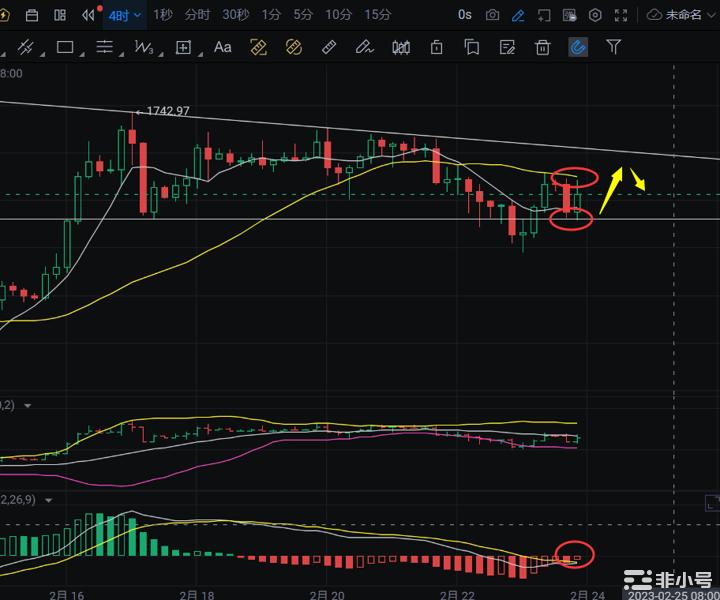720x600 pixels.
Task: Click the 2月 16 date axis label
Action: (x=67, y=595)
